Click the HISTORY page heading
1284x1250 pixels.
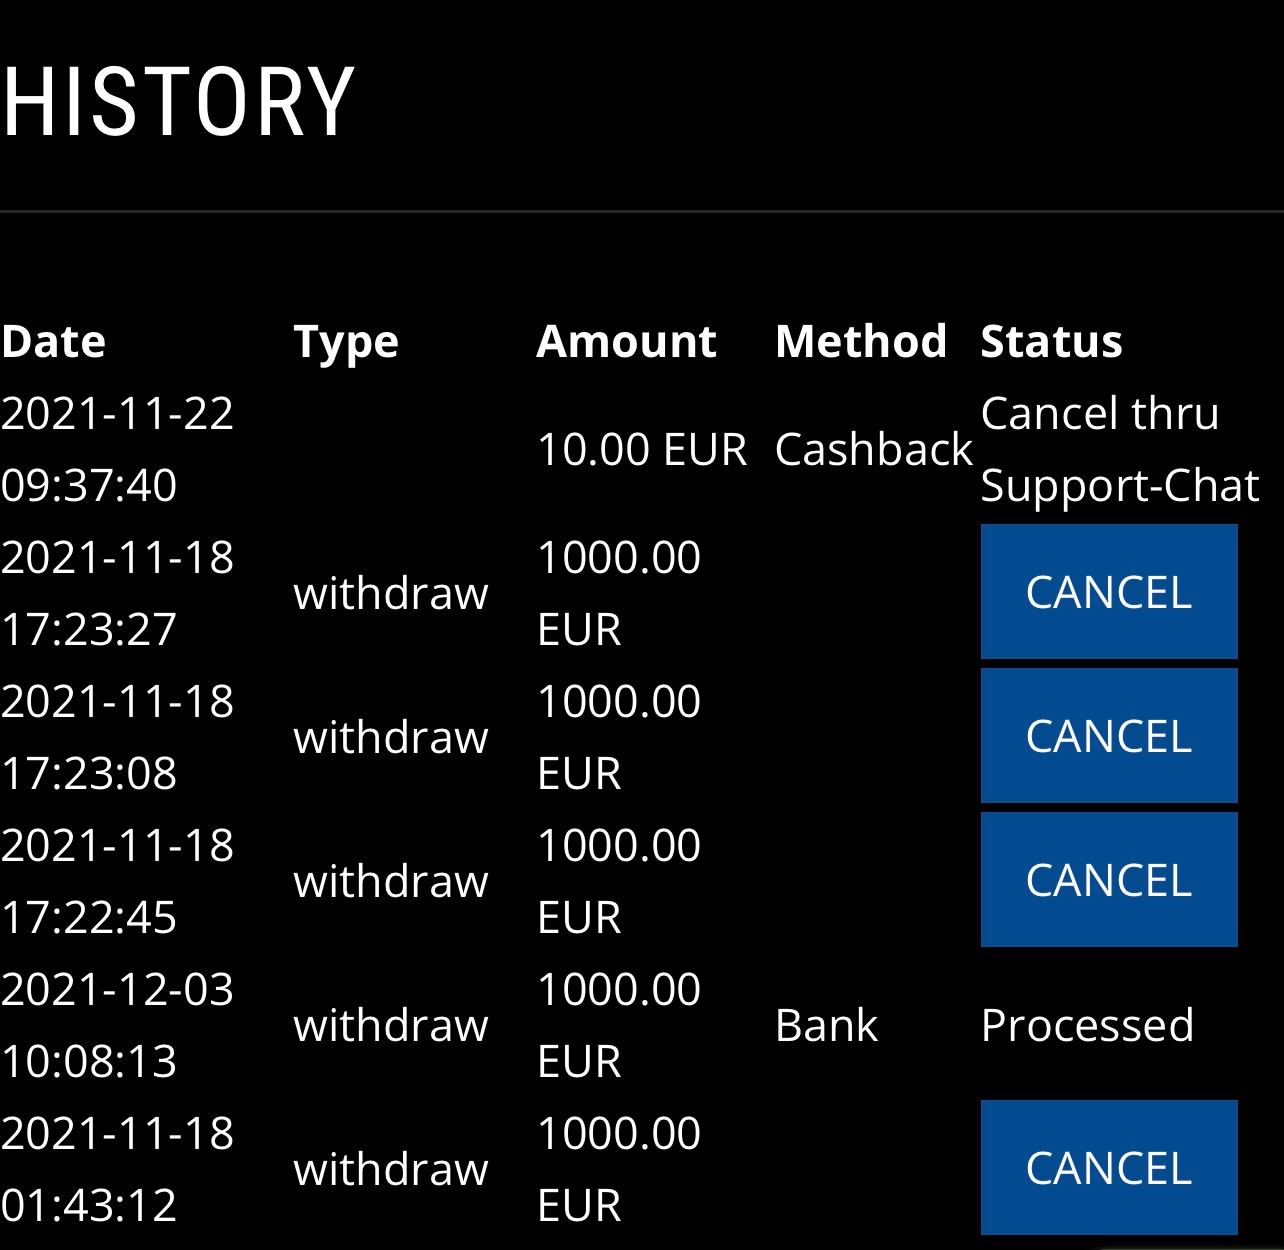click(x=178, y=101)
